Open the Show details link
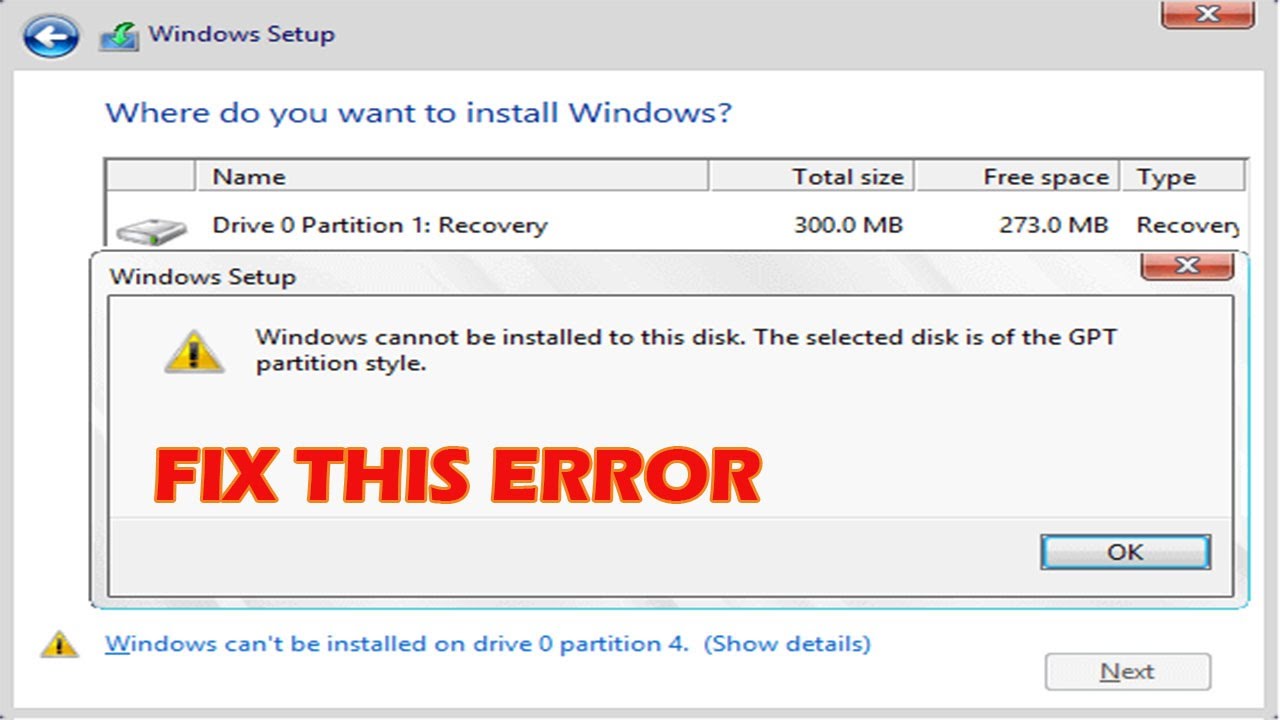The image size is (1280, 720). [x=787, y=644]
